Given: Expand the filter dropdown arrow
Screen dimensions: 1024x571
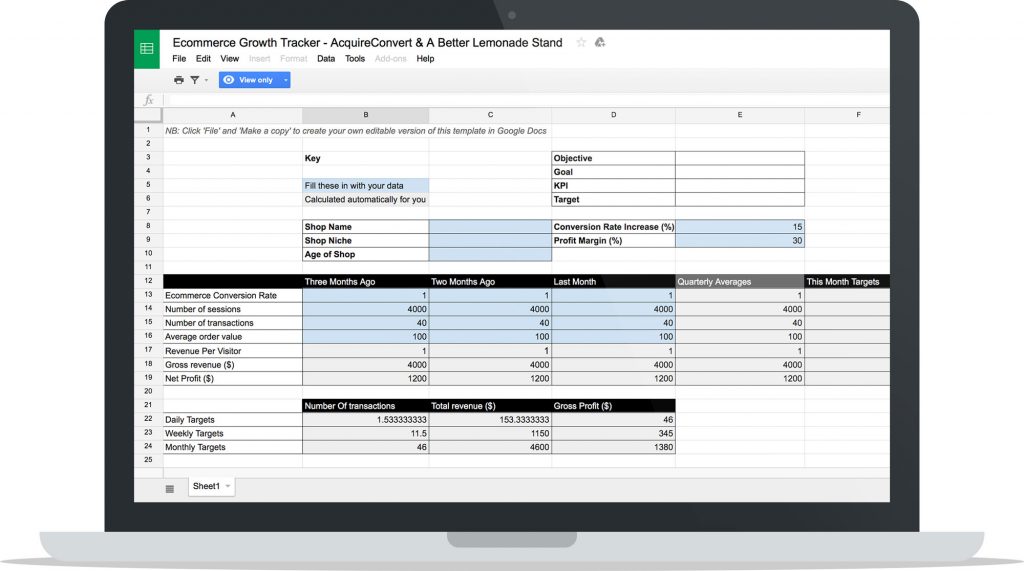Looking at the screenshot, I should pyautogui.click(x=206, y=80).
